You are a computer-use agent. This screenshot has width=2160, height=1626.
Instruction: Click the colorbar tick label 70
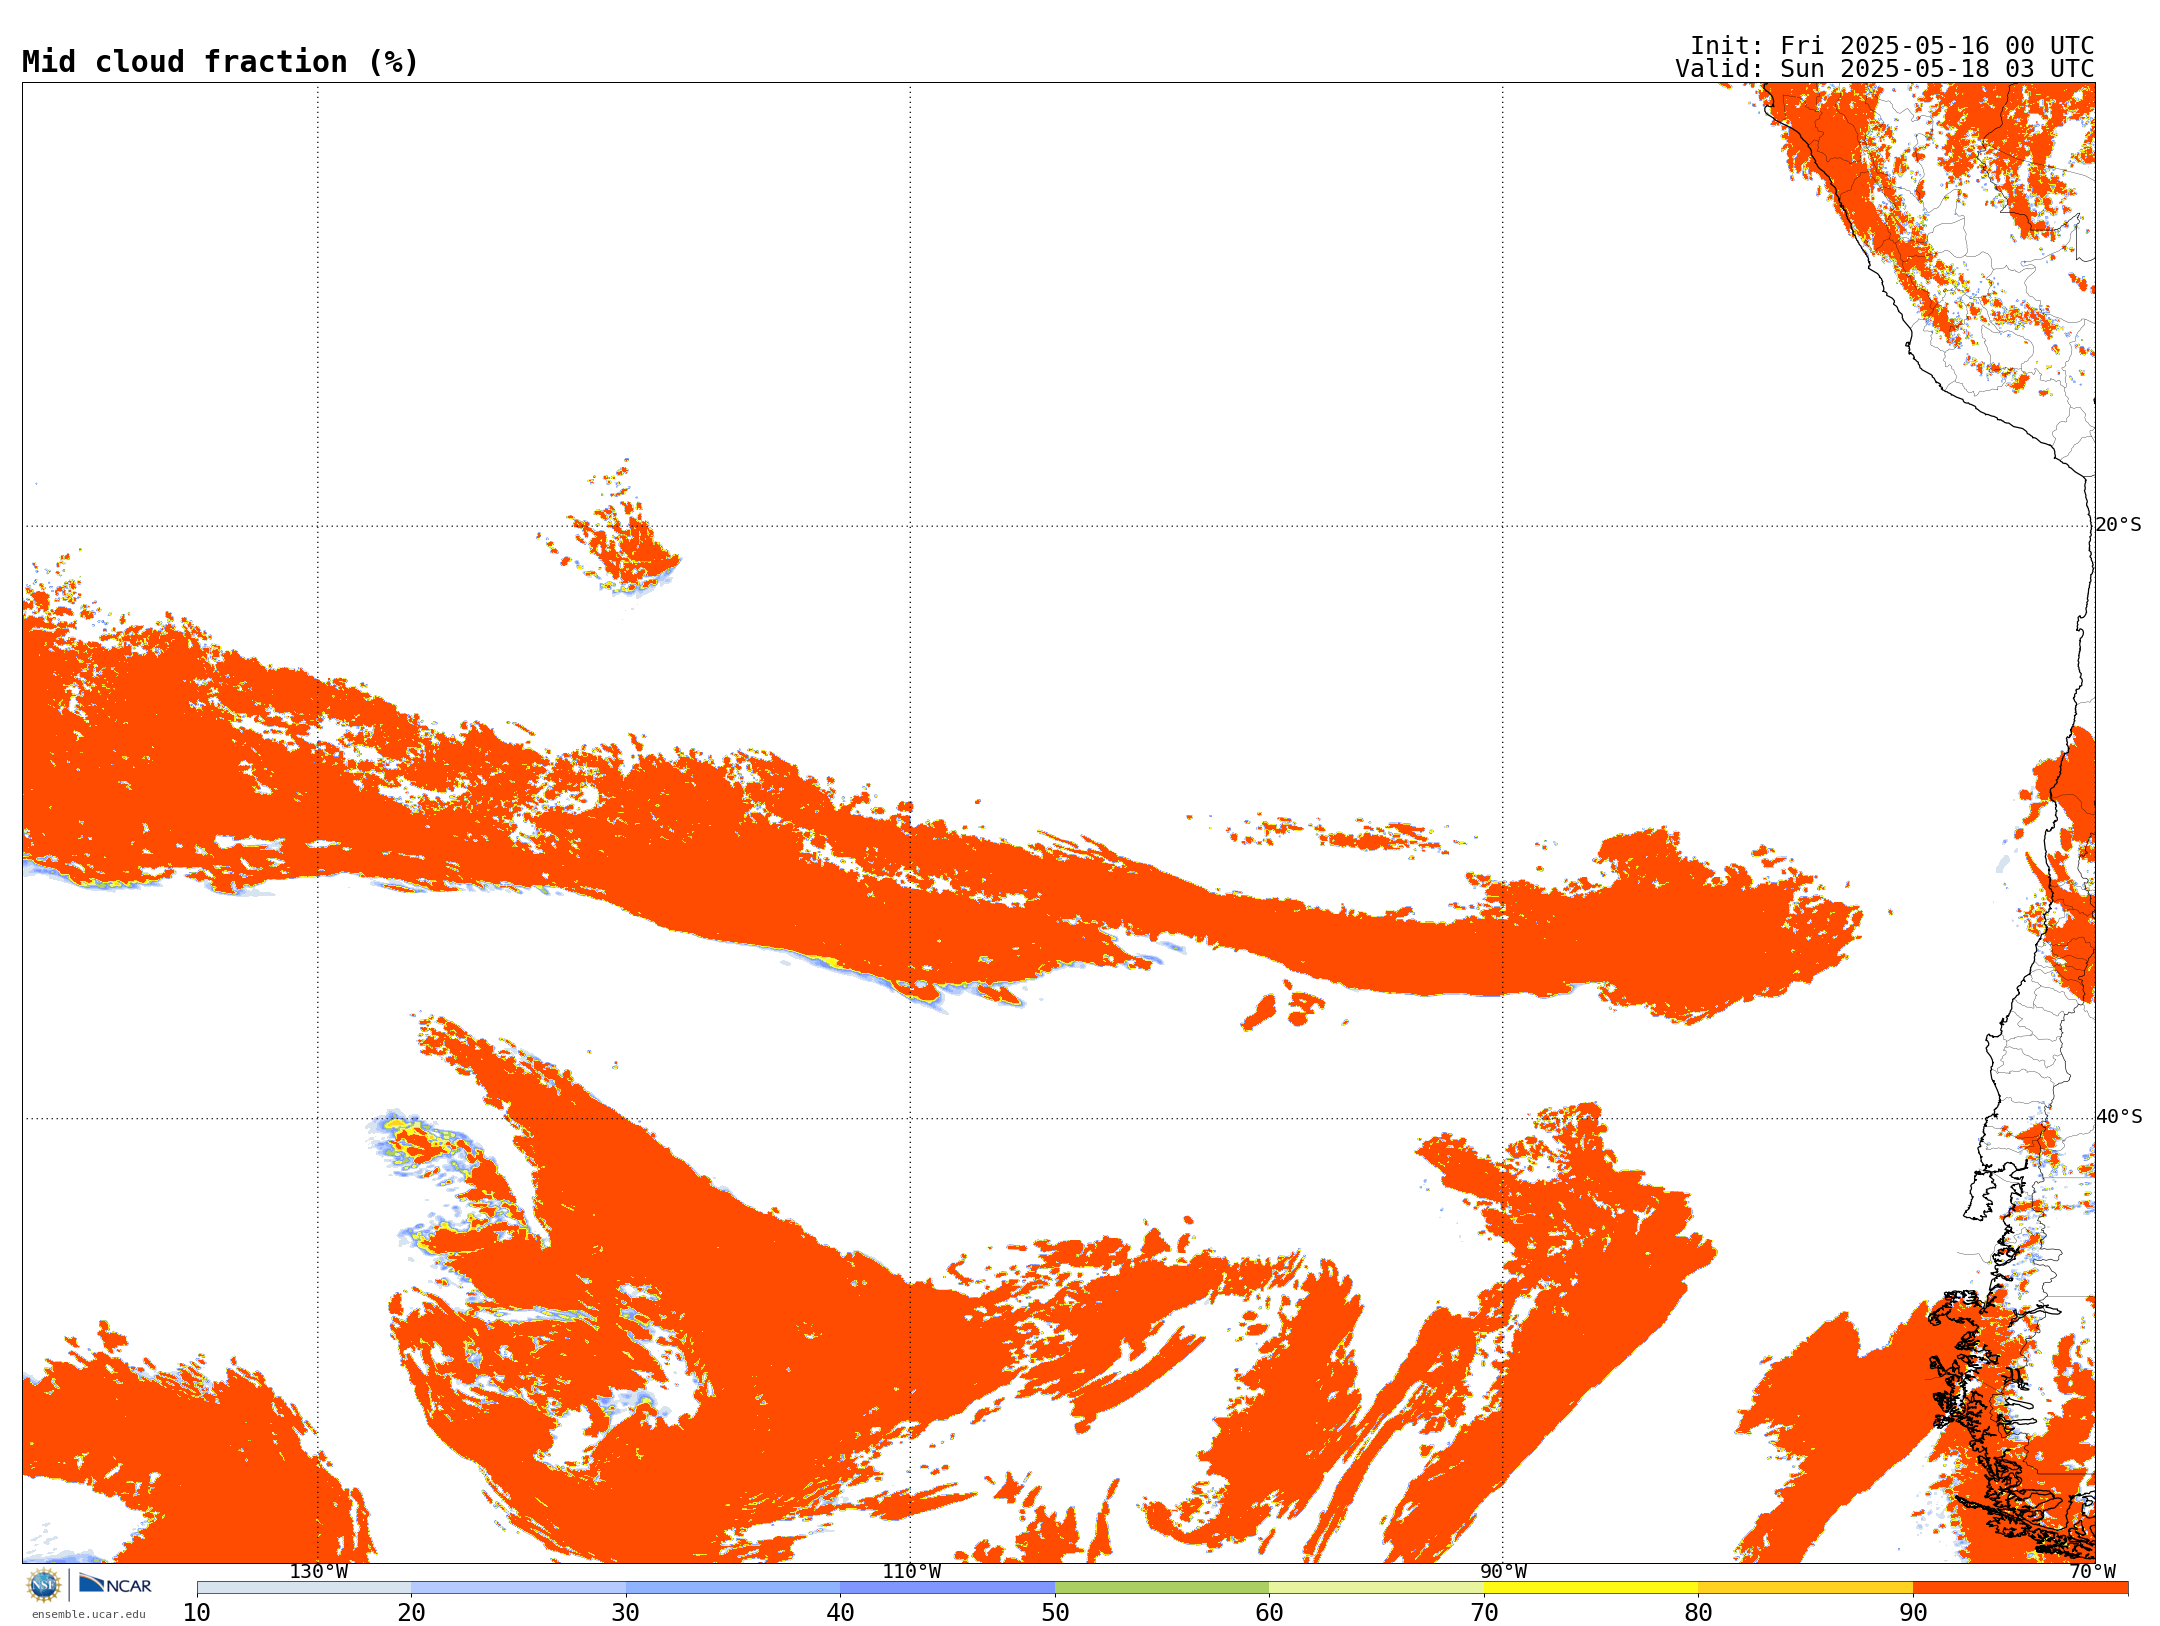coord(1484,1612)
